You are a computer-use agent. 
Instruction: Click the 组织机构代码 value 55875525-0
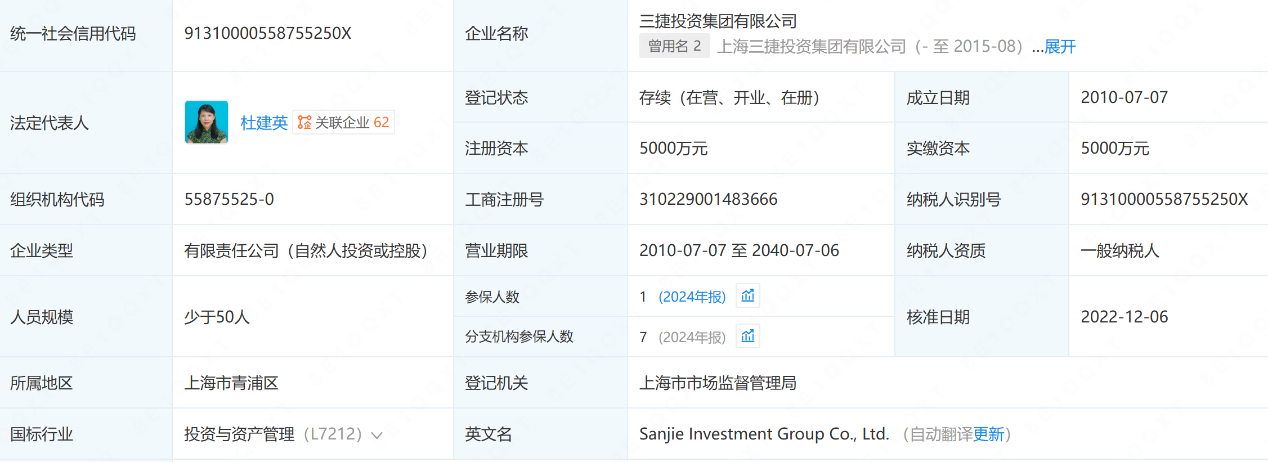229,199
